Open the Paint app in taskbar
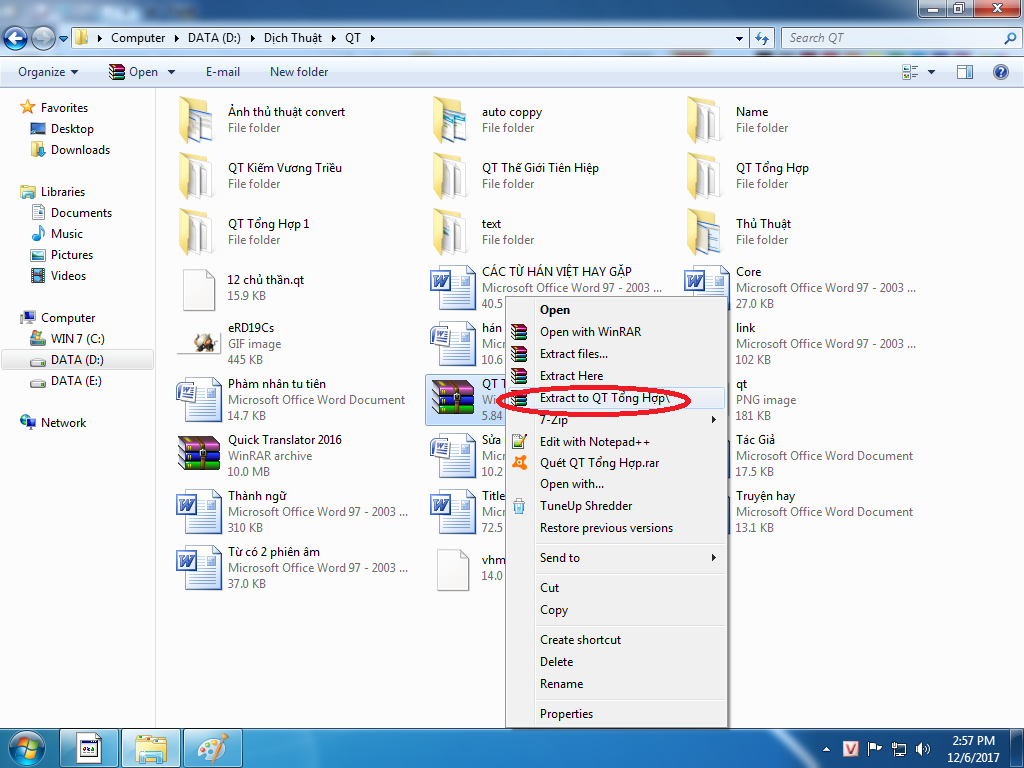Screen dimensions: 1024x768 tap(212, 747)
